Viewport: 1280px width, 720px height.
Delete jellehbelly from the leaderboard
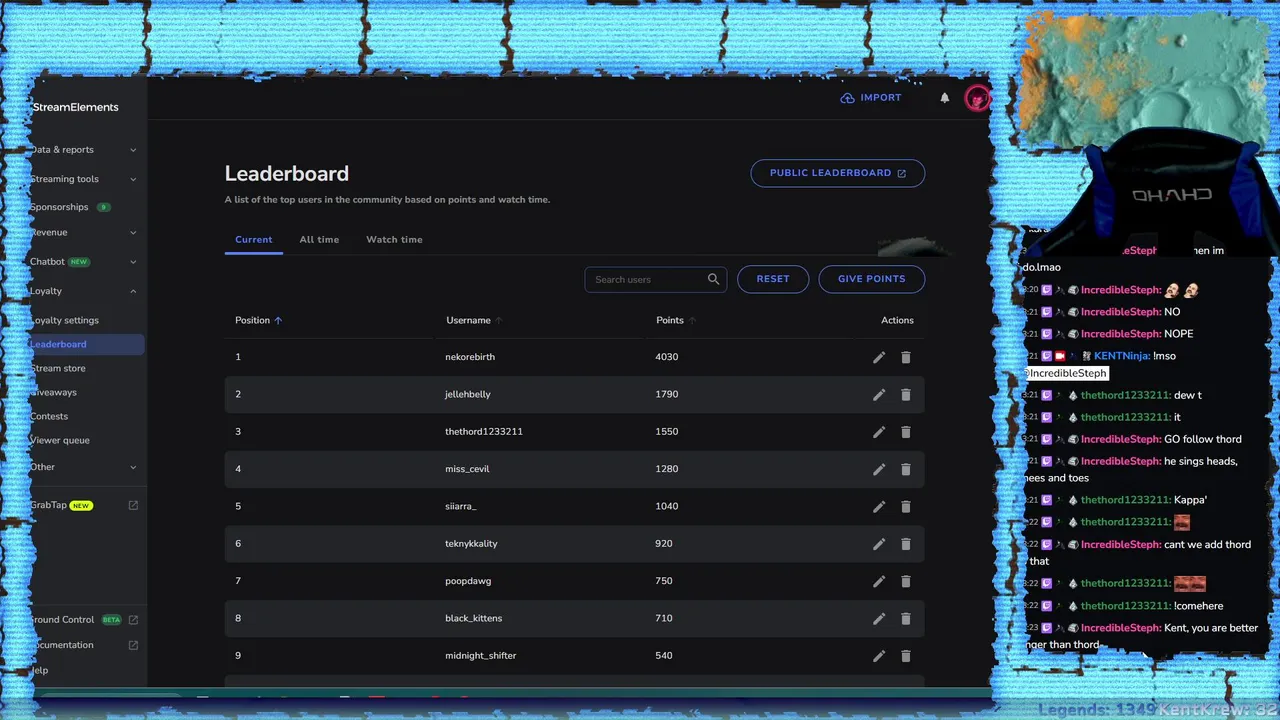tap(906, 395)
